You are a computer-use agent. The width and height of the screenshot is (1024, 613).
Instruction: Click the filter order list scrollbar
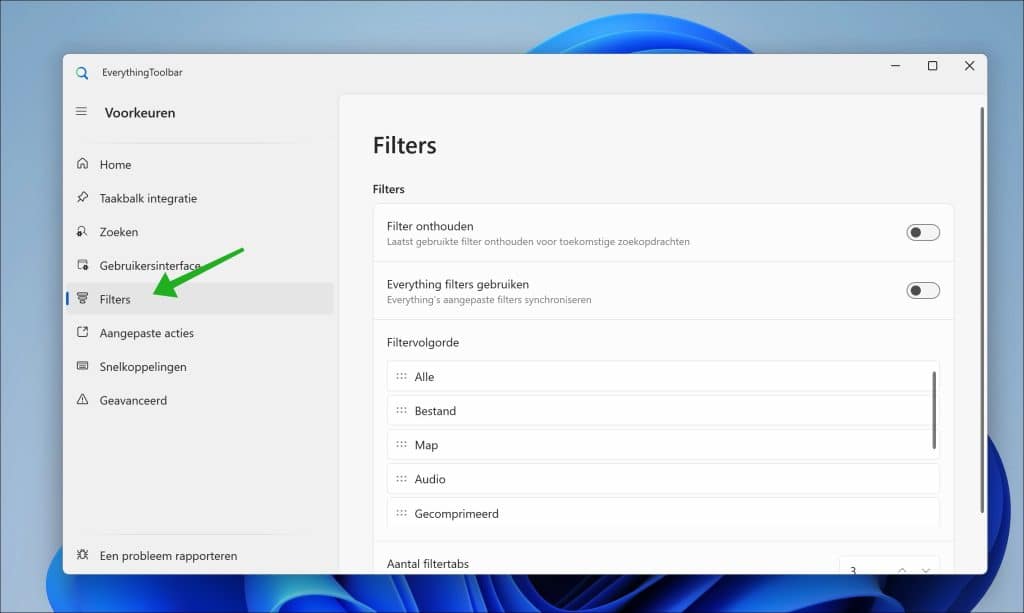[x=934, y=410]
